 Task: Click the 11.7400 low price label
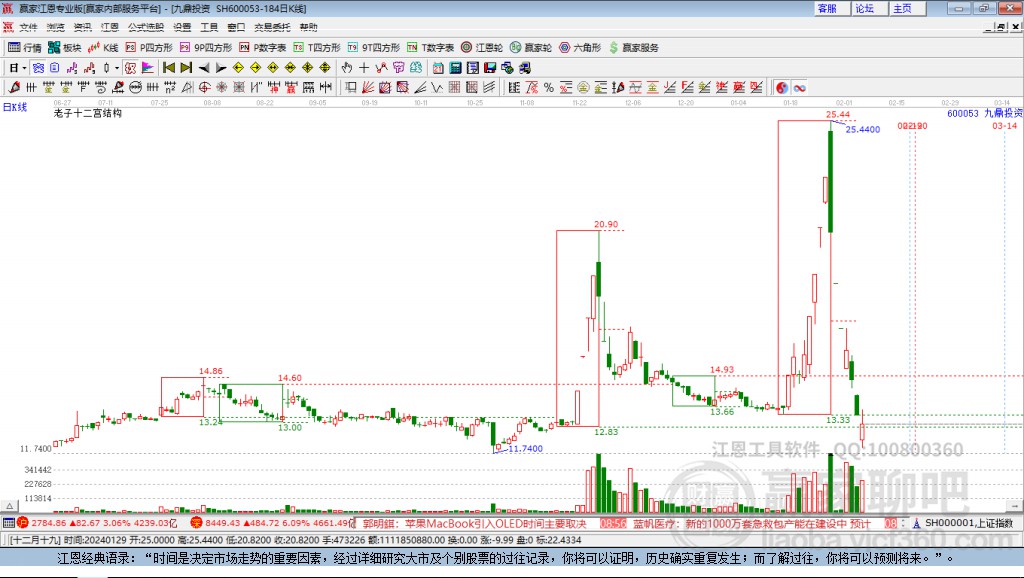point(526,449)
